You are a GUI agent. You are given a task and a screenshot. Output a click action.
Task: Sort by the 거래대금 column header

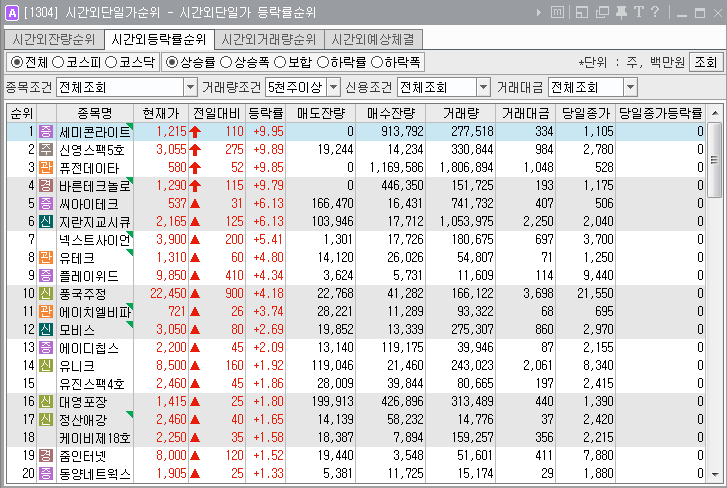click(x=525, y=113)
